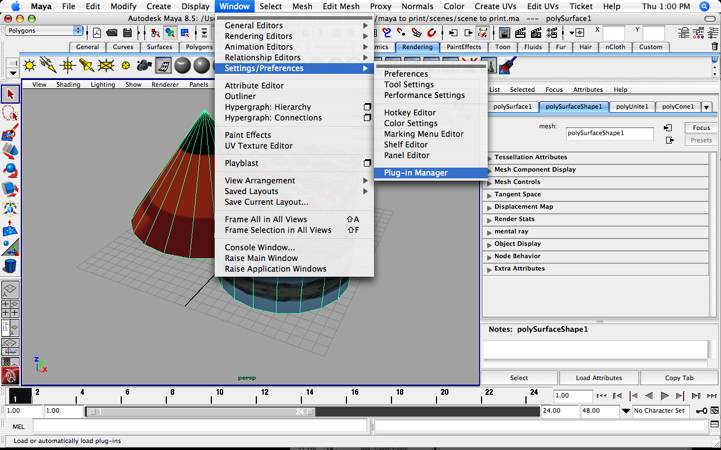Screen dimensions: 721x450
Task: Choose Plug-in Manager from submenu
Action: click(x=416, y=173)
